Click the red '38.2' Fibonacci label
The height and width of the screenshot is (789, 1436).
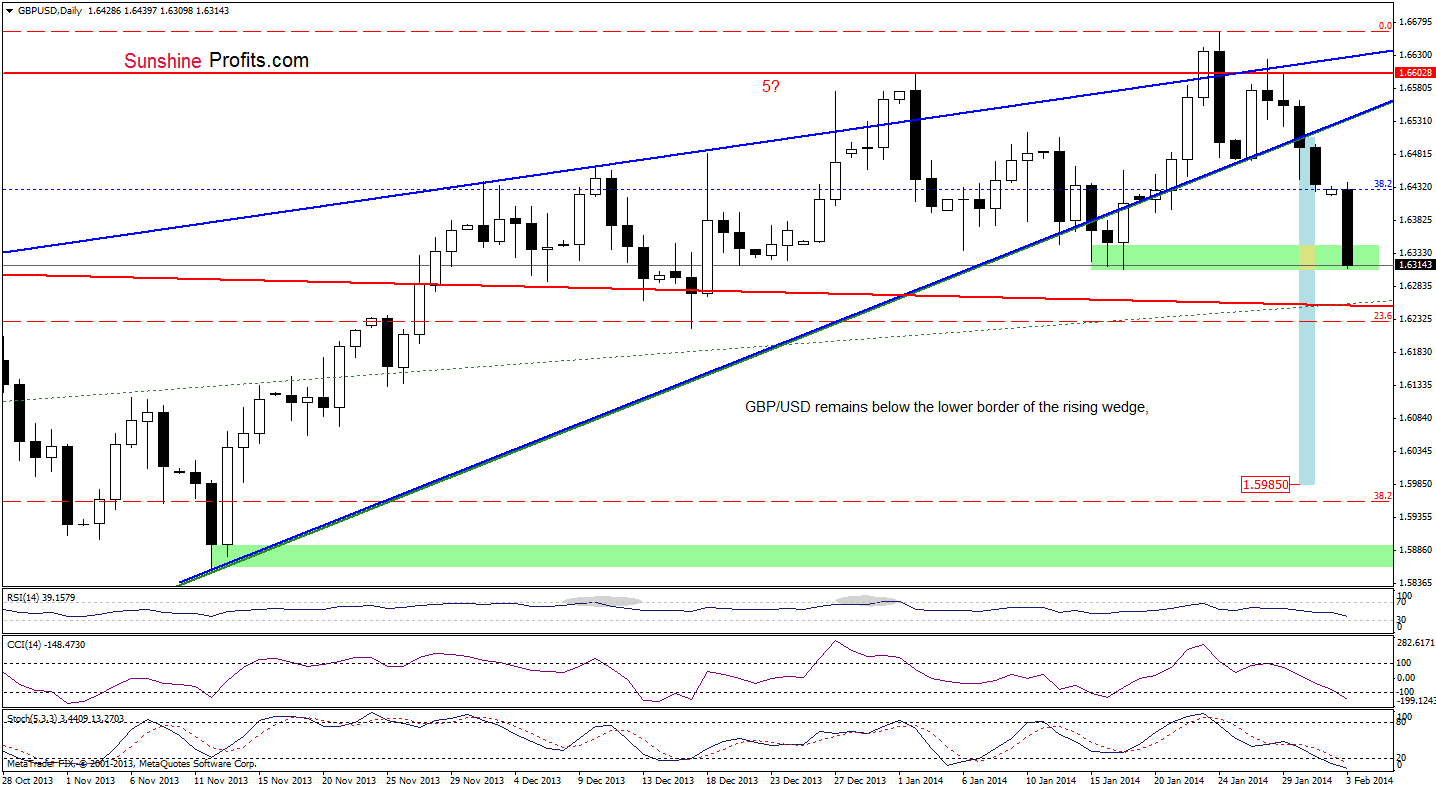coord(1382,495)
